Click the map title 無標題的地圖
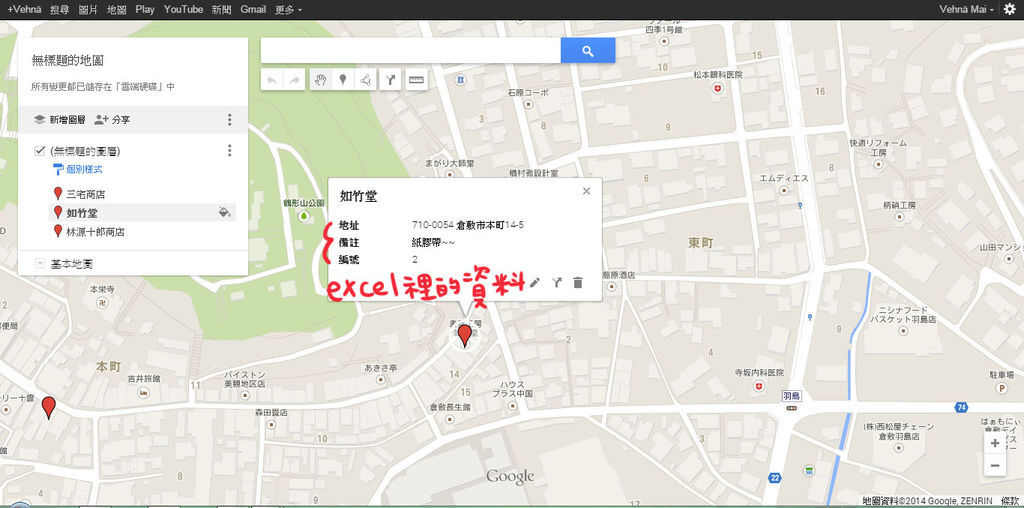 coord(68,61)
